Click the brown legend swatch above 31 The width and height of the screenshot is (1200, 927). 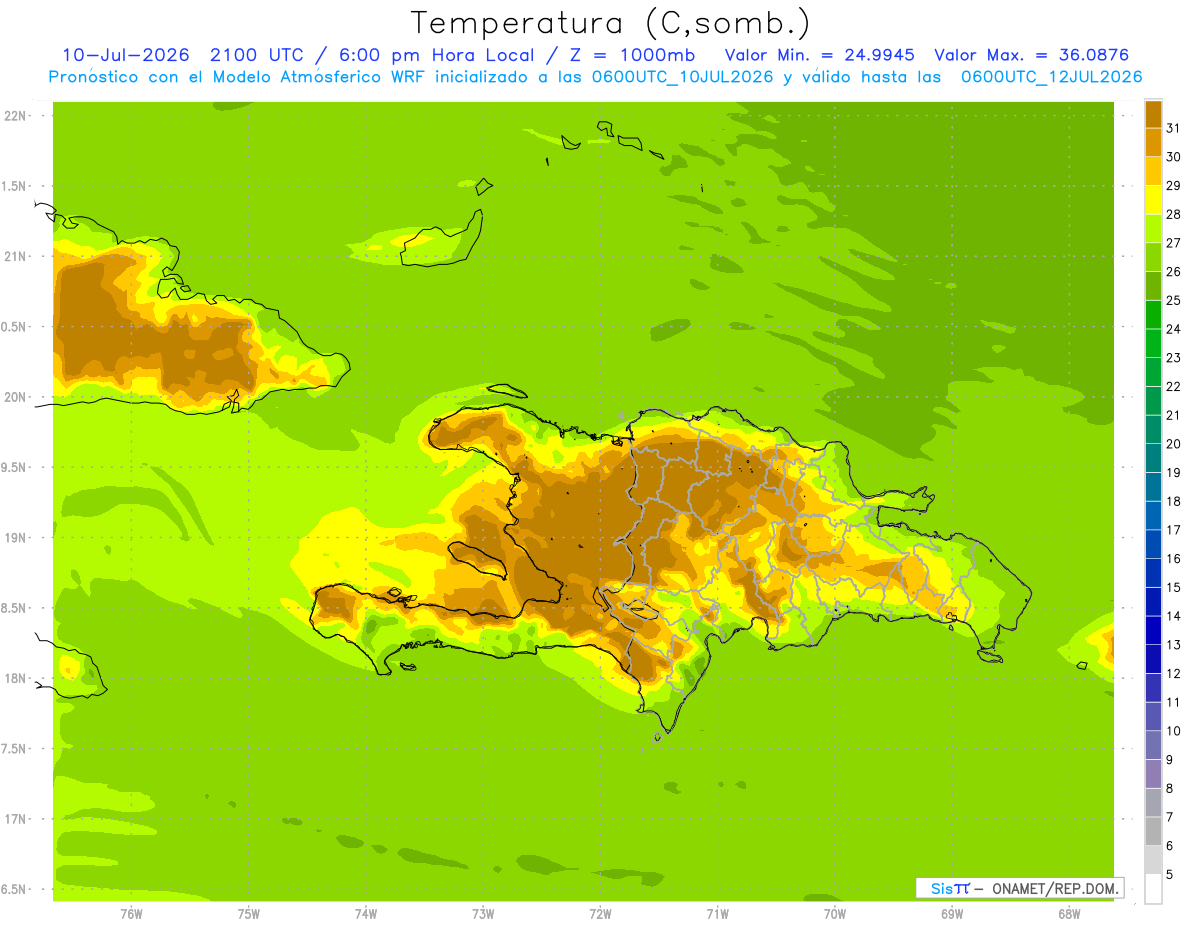[x=1153, y=114]
